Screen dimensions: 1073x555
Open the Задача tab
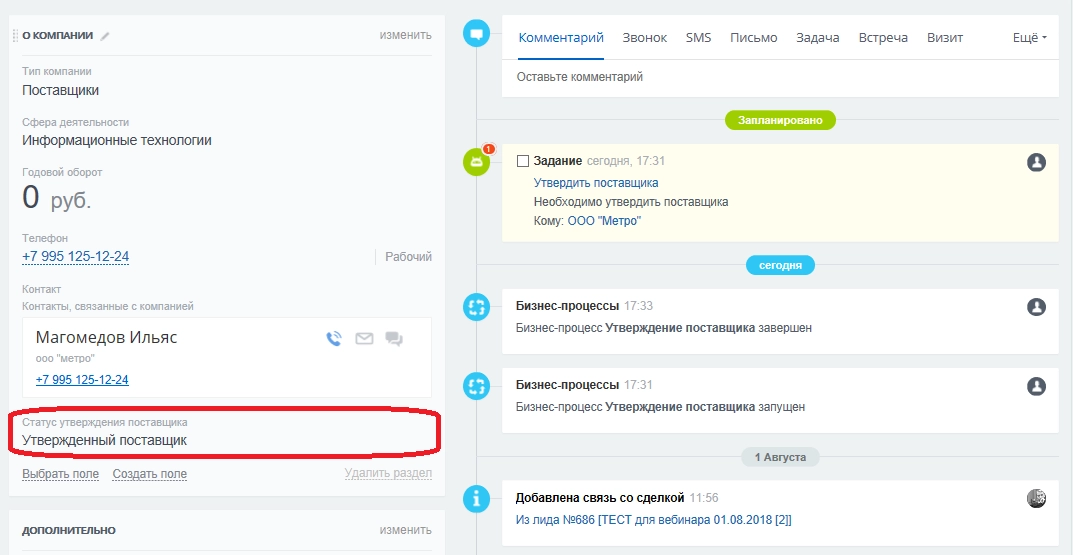pos(818,38)
